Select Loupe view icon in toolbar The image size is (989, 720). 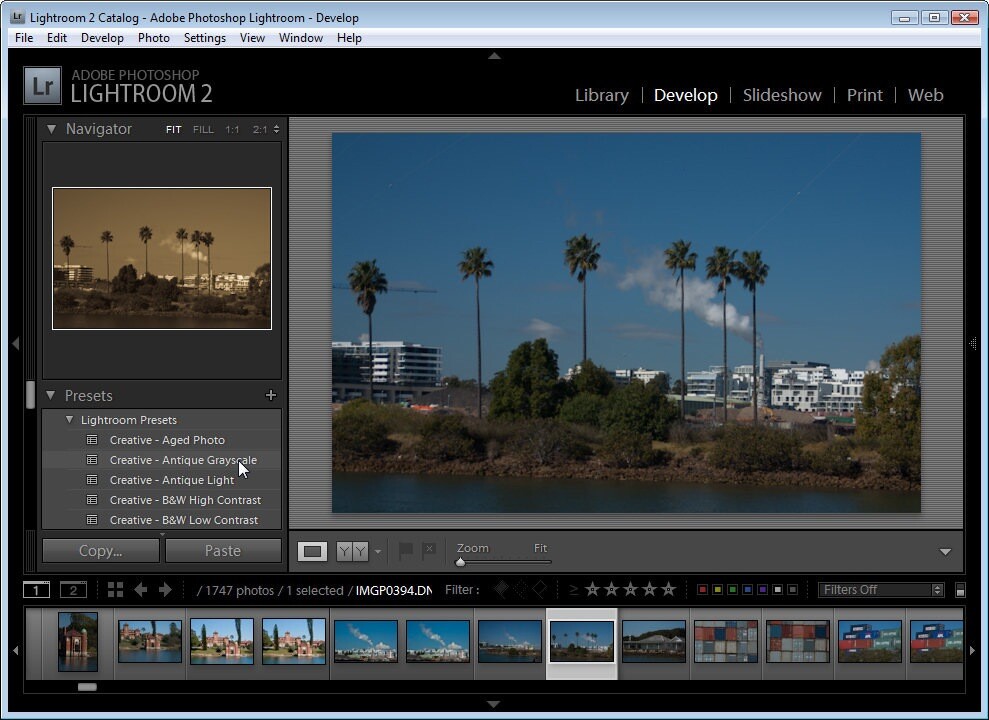pyautogui.click(x=312, y=552)
